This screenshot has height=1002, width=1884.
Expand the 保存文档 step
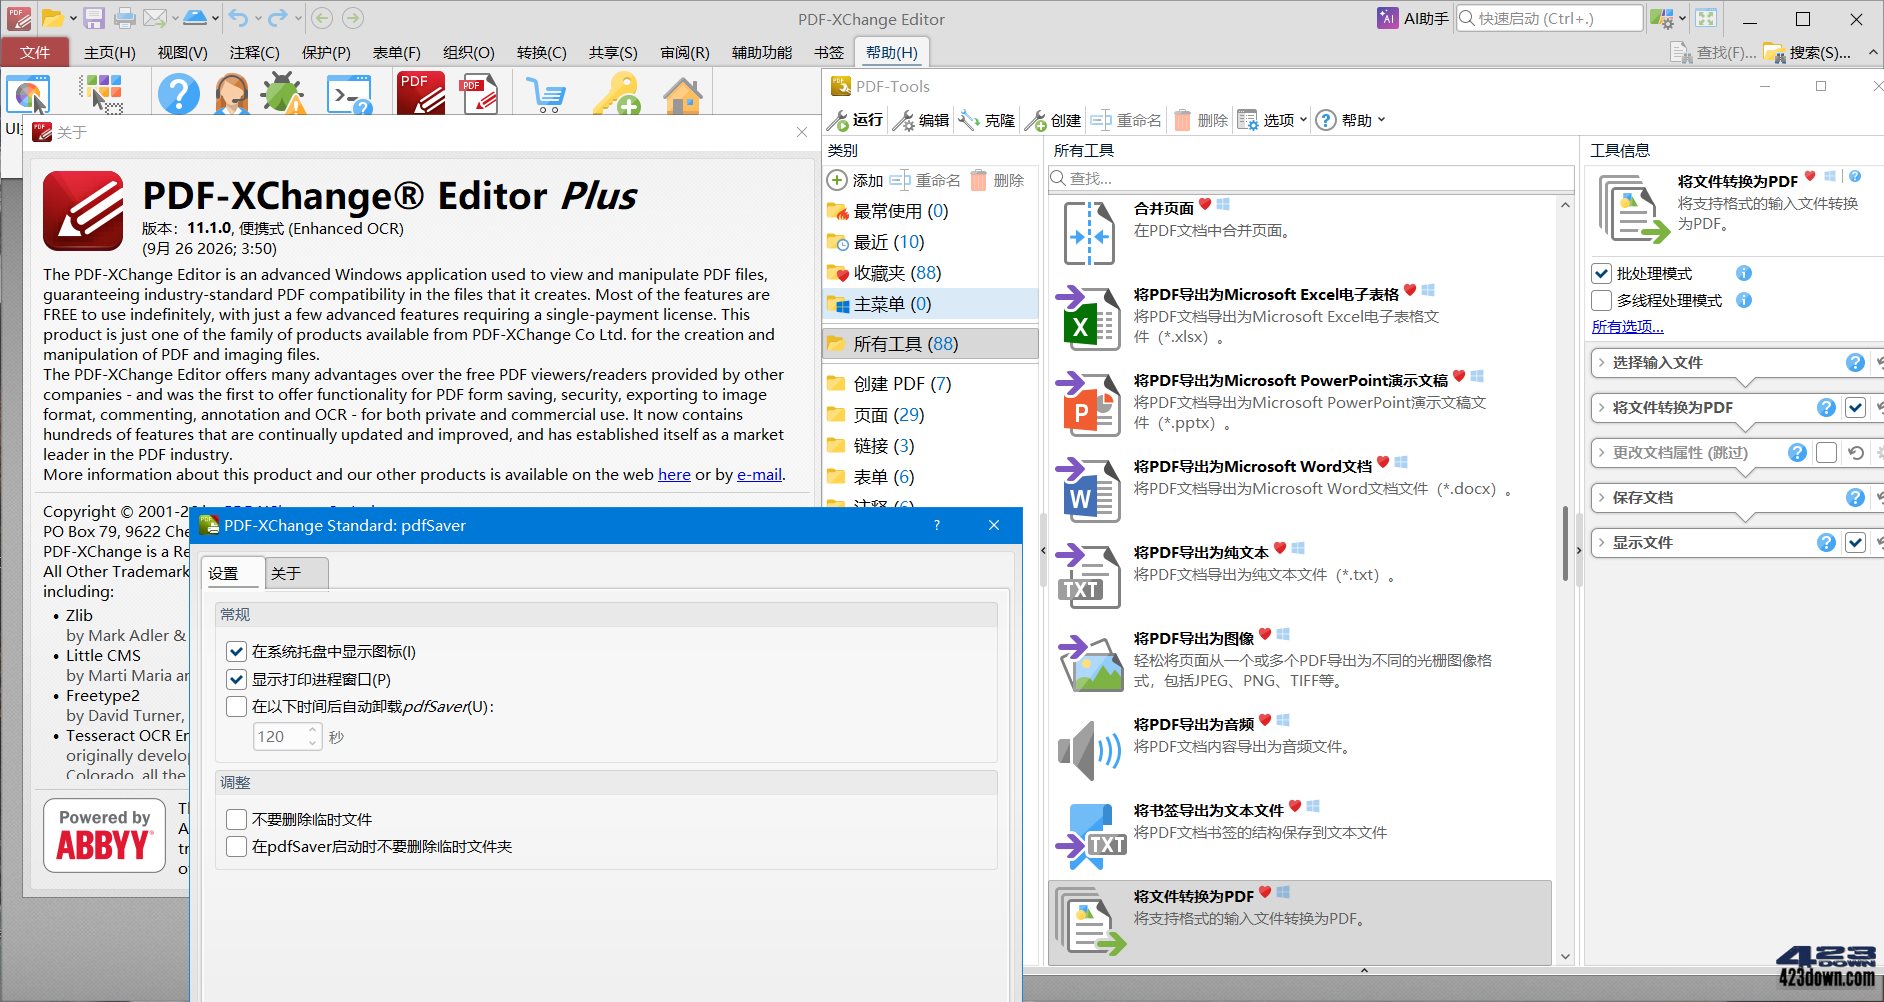(x=1601, y=497)
